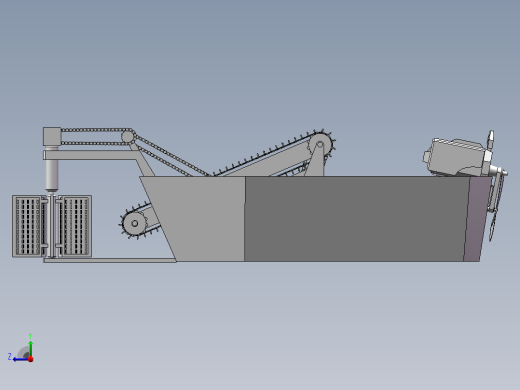Select the outboard motor housing at stern
This screenshot has height=390, width=520.
point(457,157)
